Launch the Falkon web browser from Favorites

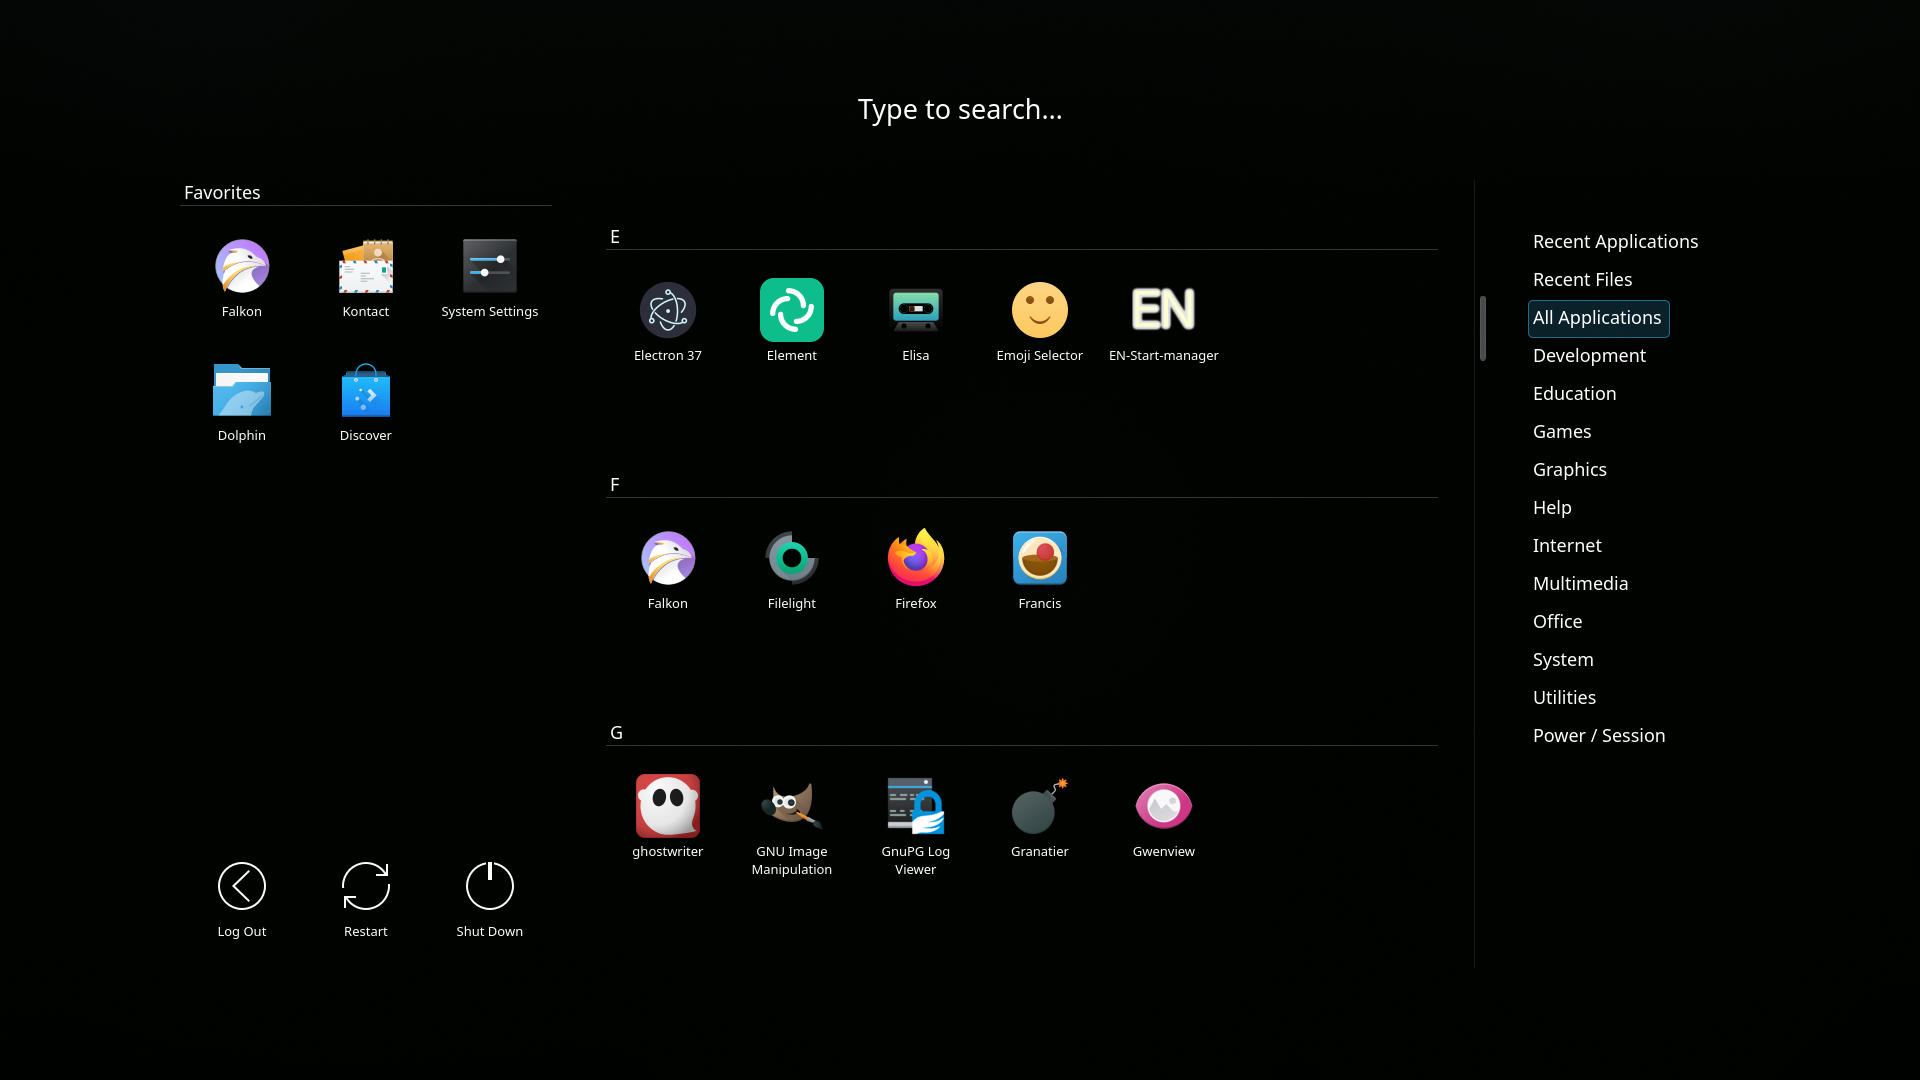coord(241,278)
